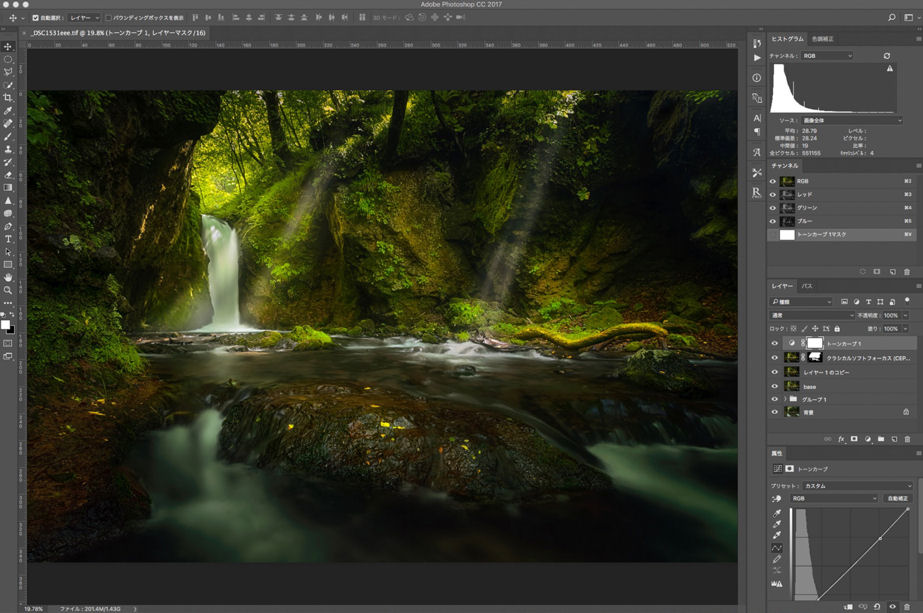
Task: Choose the Hand tool
Action: point(8,277)
